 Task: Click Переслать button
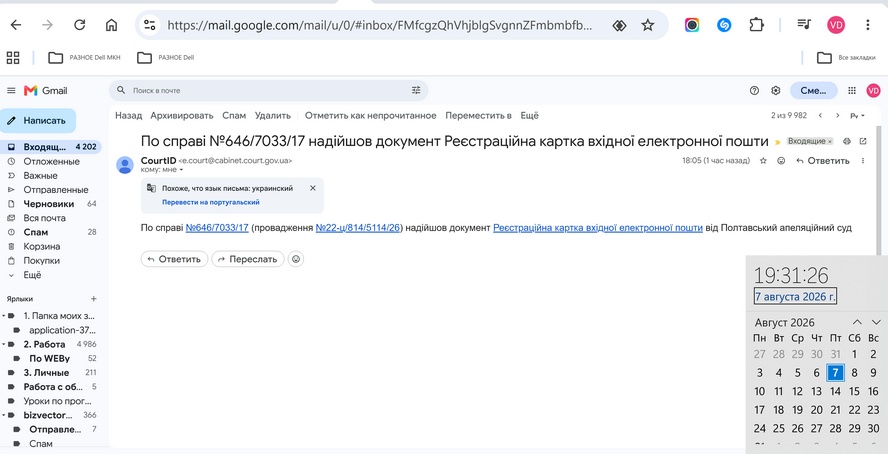[248, 259]
